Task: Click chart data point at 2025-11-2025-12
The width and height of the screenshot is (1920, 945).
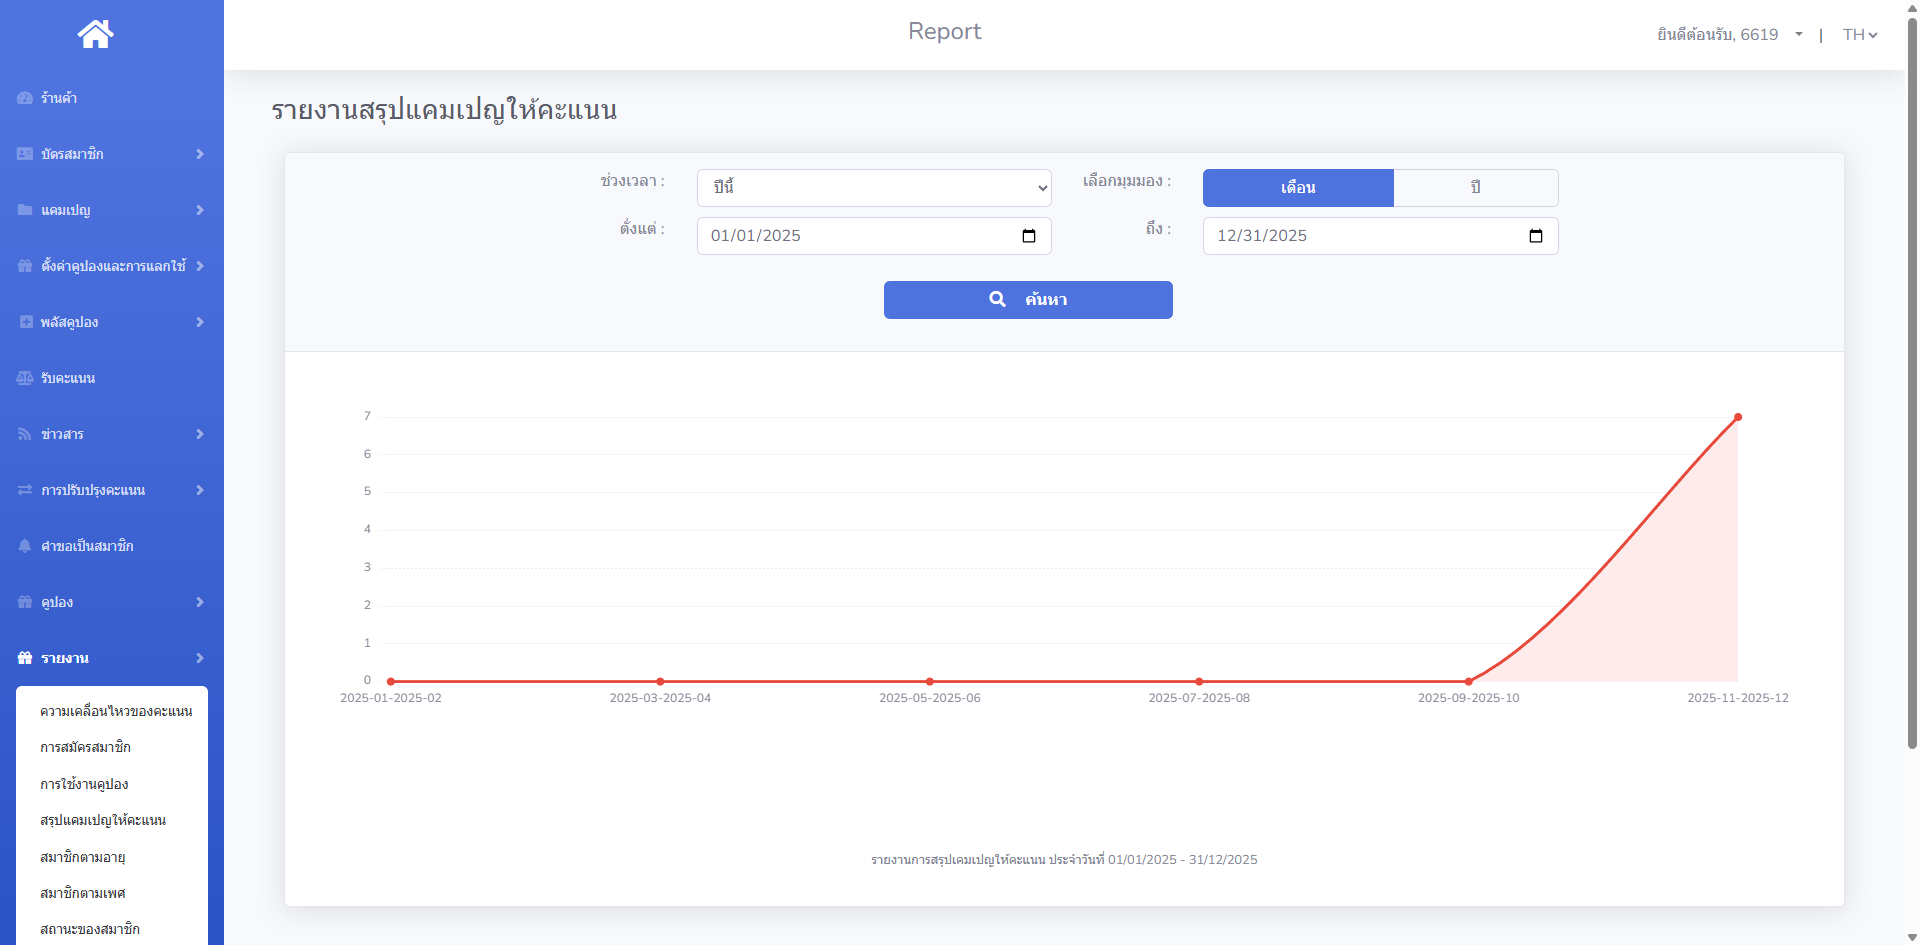Action: pos(1738,417)
